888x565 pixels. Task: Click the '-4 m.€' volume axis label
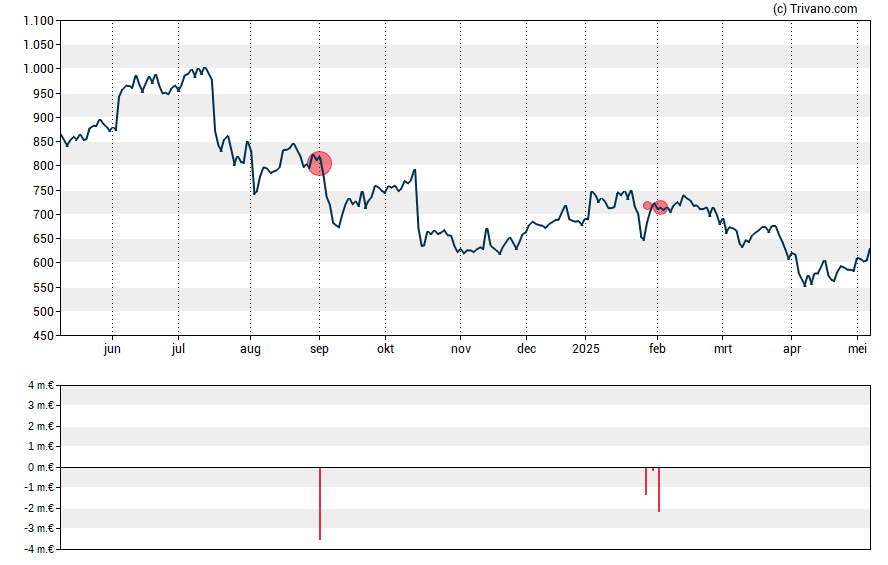39,549
